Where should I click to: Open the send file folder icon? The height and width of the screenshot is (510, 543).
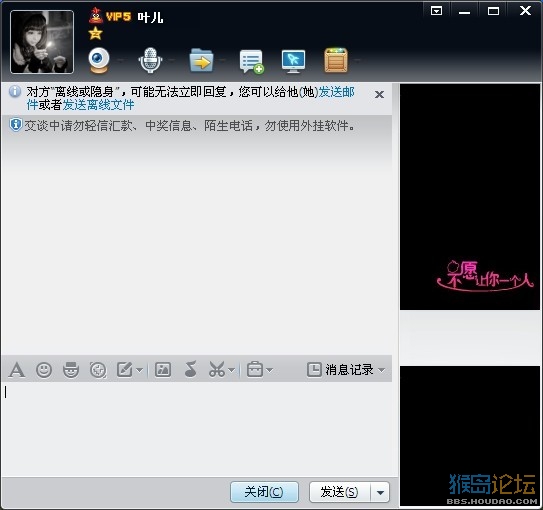click(x=201, y=60)
